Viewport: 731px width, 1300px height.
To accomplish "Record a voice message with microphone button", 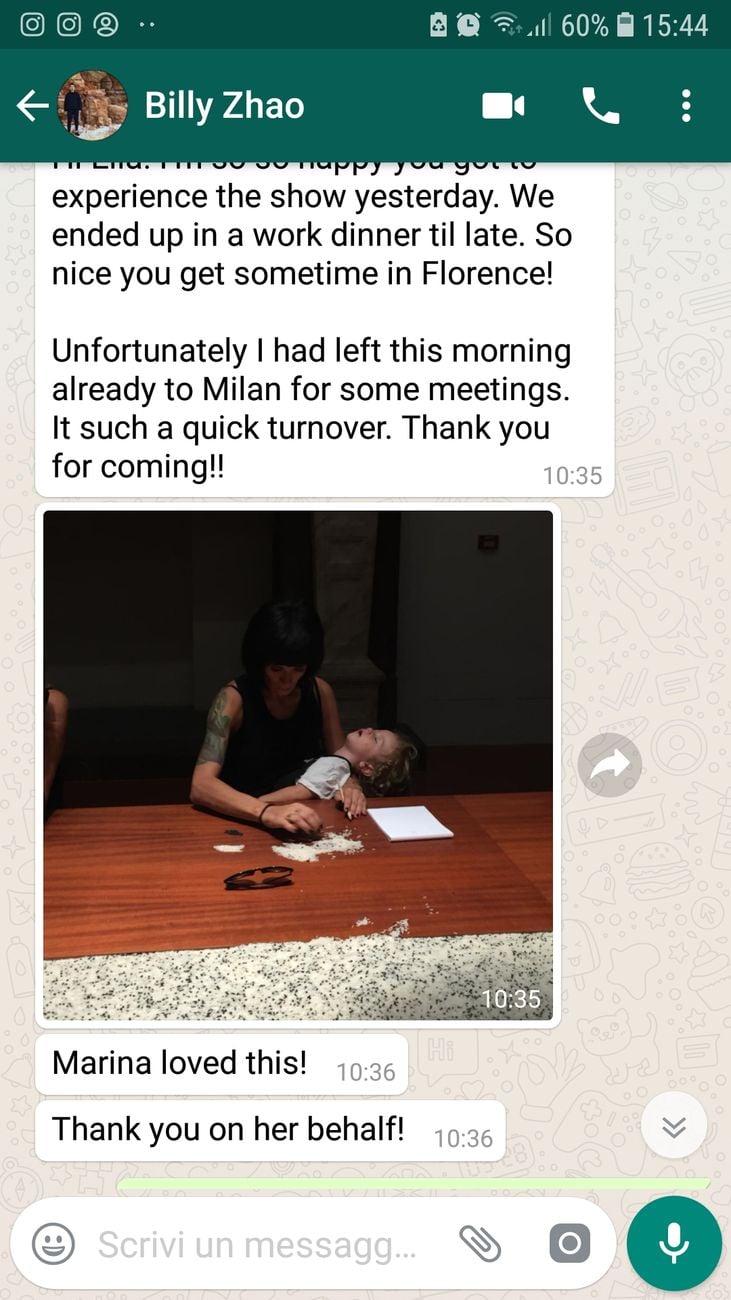I will click(x=674, y=1244).
